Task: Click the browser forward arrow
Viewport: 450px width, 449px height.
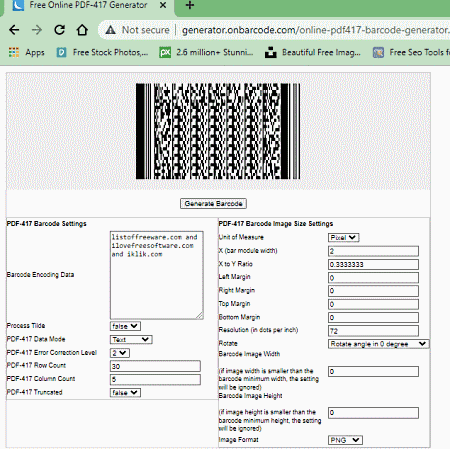Action: click(37, 30)
